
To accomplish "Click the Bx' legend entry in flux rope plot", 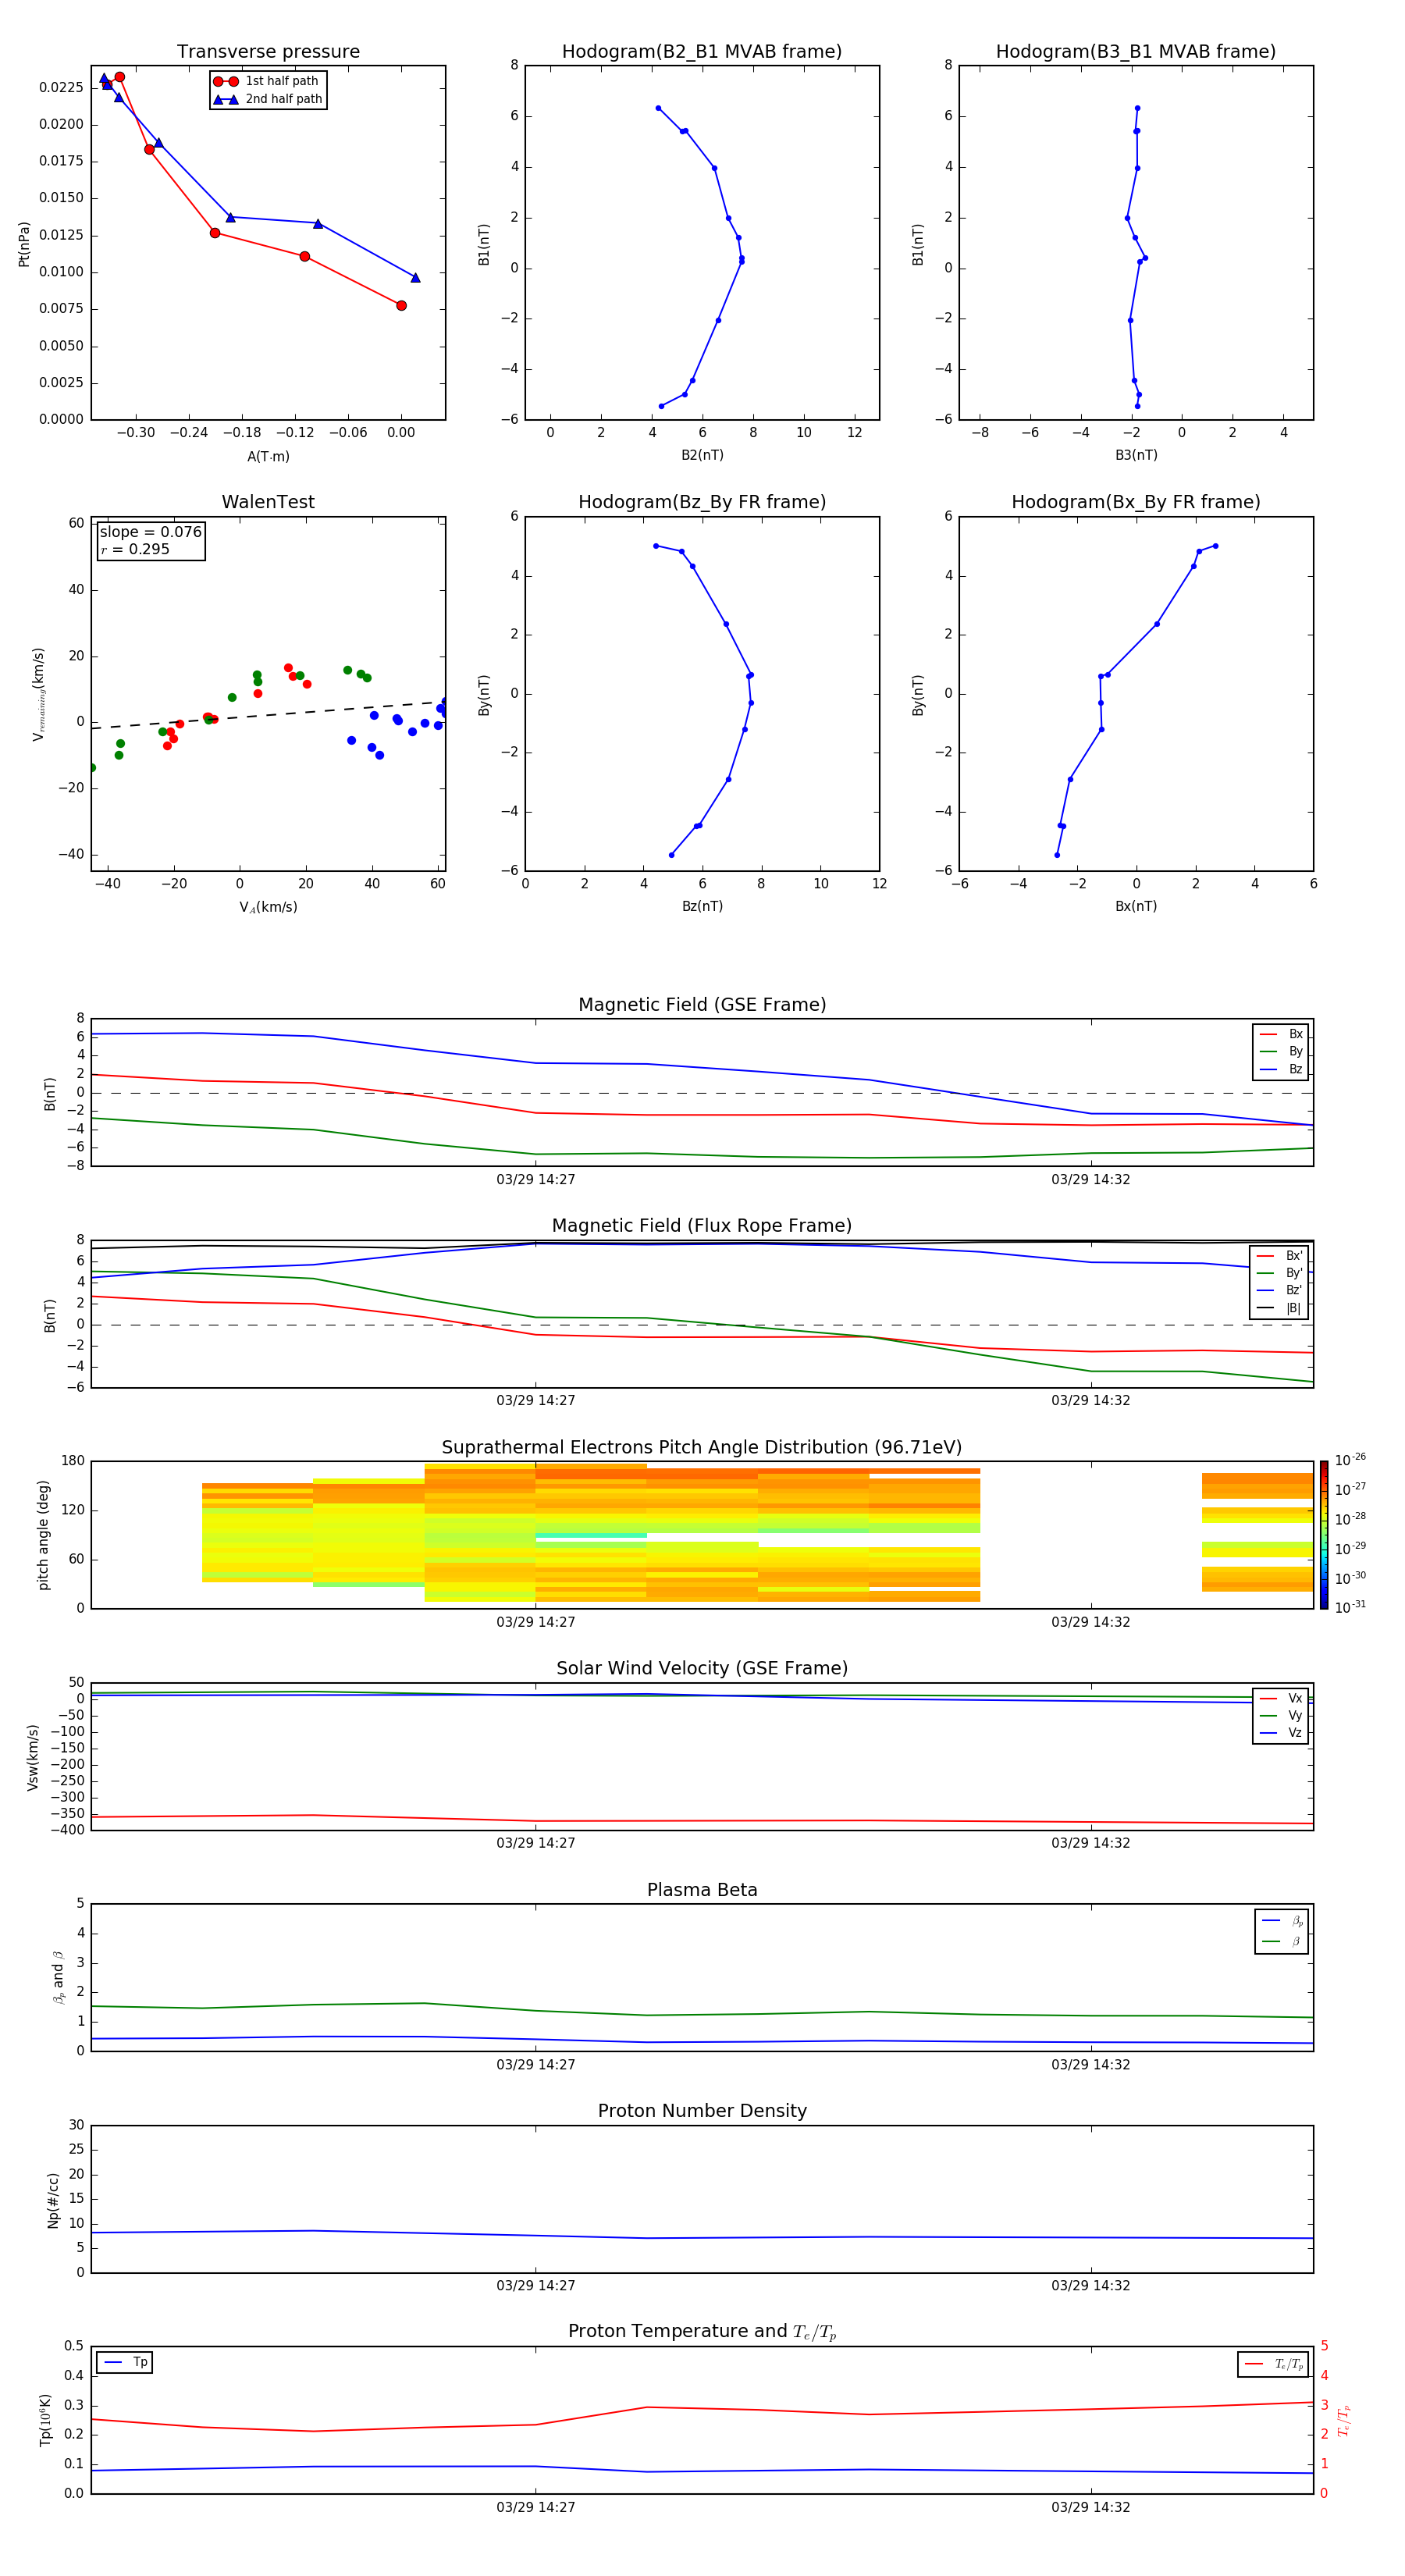I will pos(1280,1256).
